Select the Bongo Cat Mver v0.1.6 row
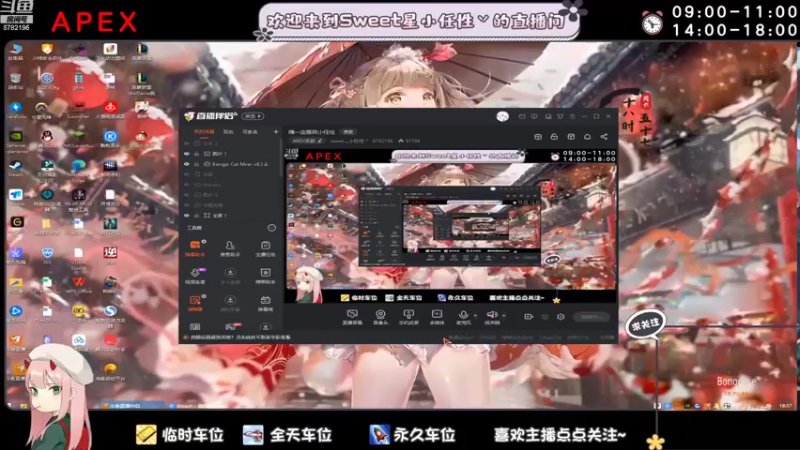This screenshot has height=450, width=800. coord(232,164)
